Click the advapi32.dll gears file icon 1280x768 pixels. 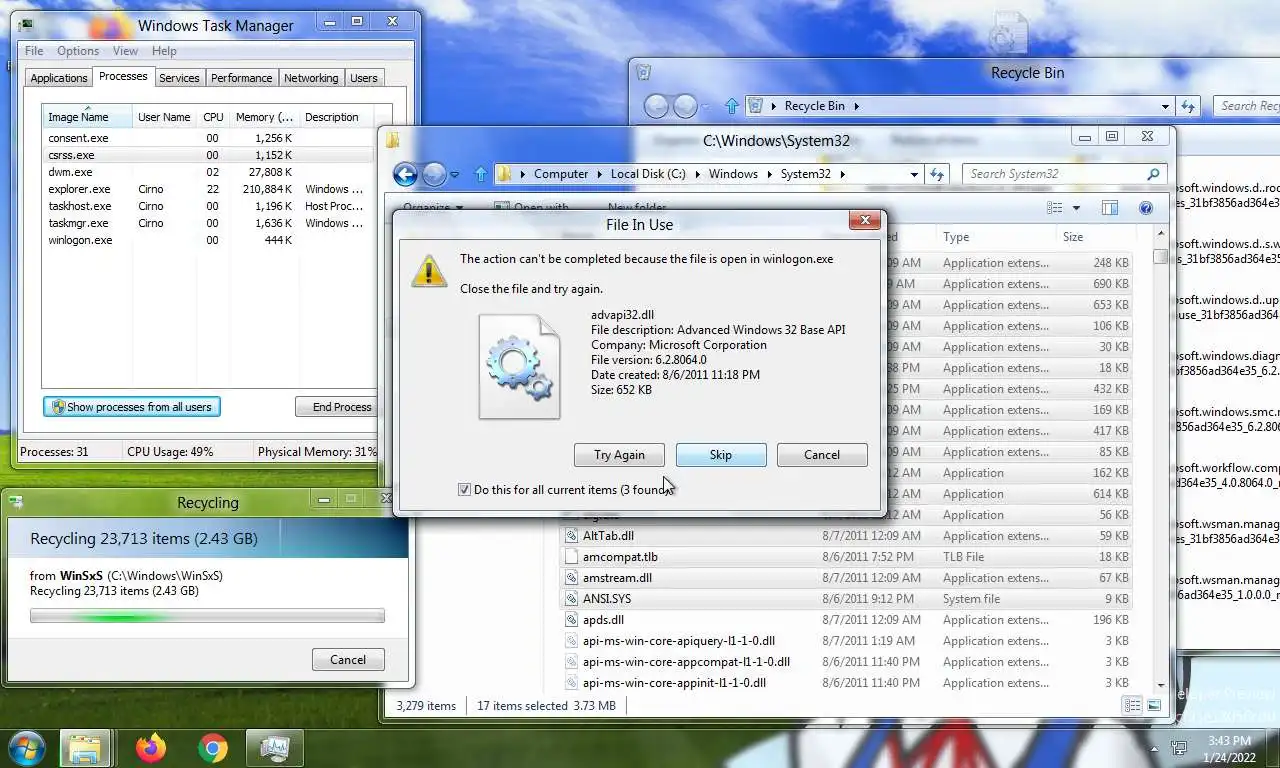(520, 367)
